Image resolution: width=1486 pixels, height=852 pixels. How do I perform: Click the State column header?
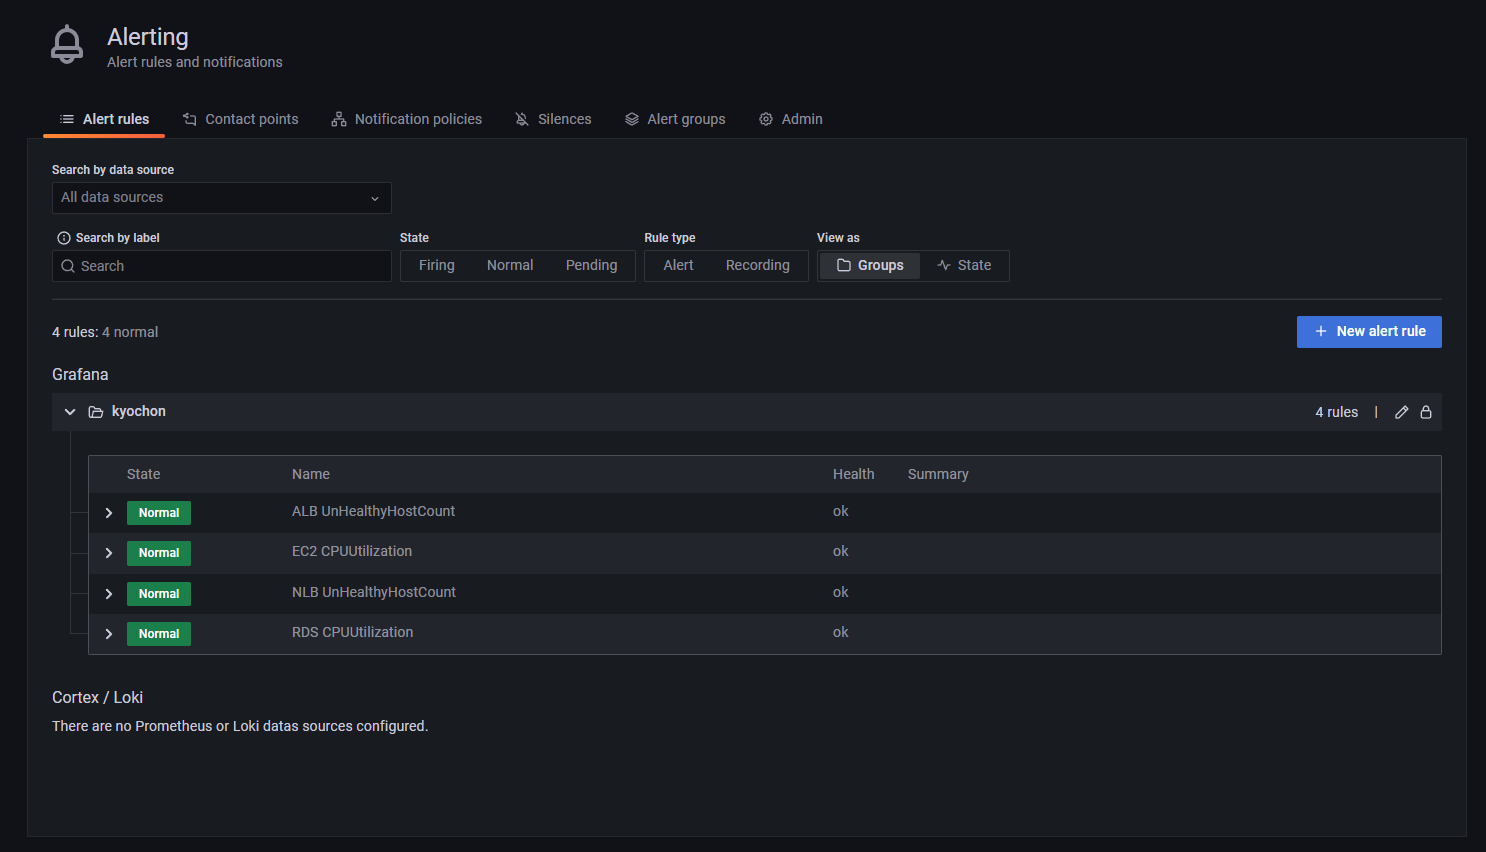144,474
